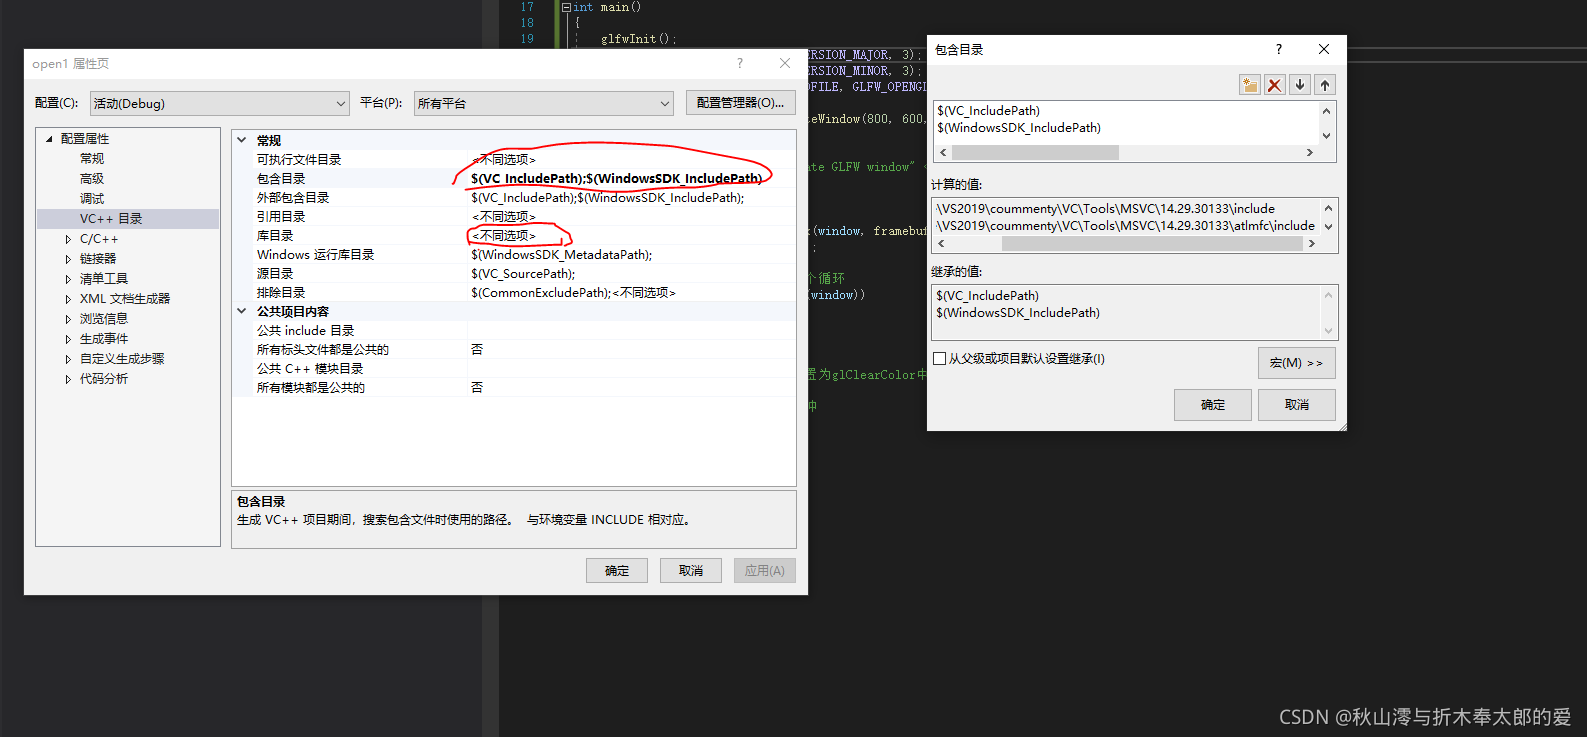1587x737 pixels.
Task: Click scroll down arrow of 计算的值 list
Action: tap(1328, 227)
